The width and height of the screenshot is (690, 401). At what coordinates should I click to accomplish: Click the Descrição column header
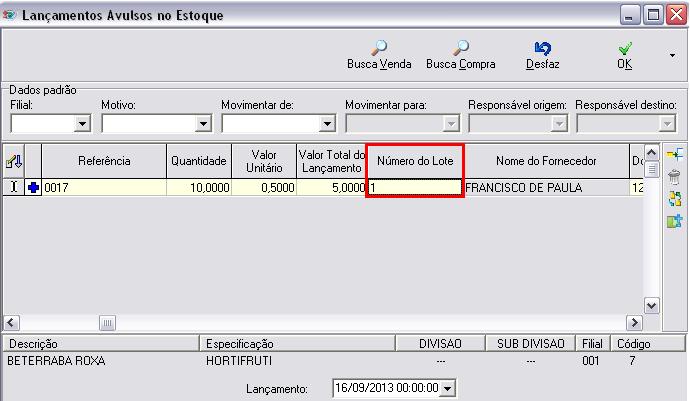(x=101, y=344)
